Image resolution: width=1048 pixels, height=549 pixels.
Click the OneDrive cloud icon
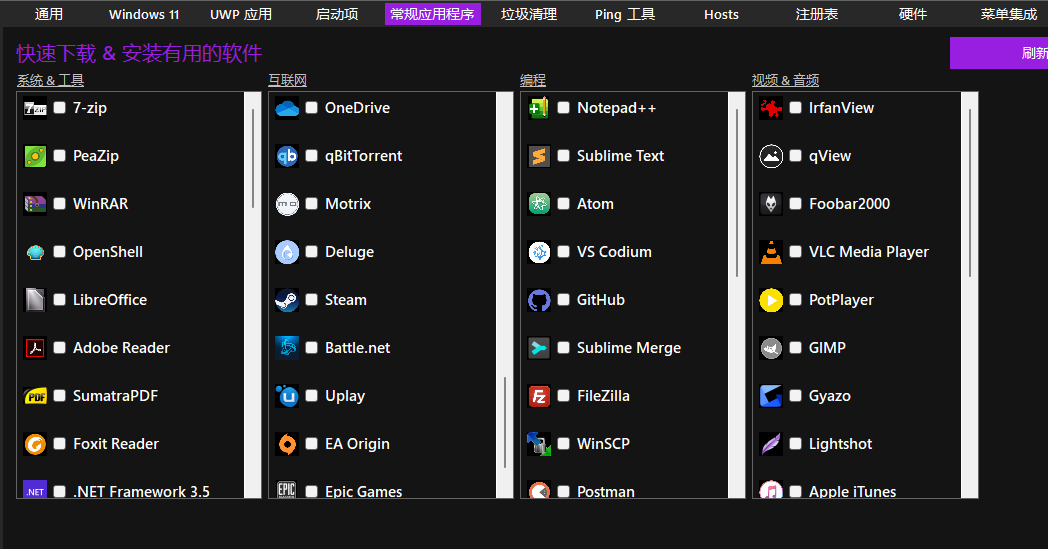point(287,108)
